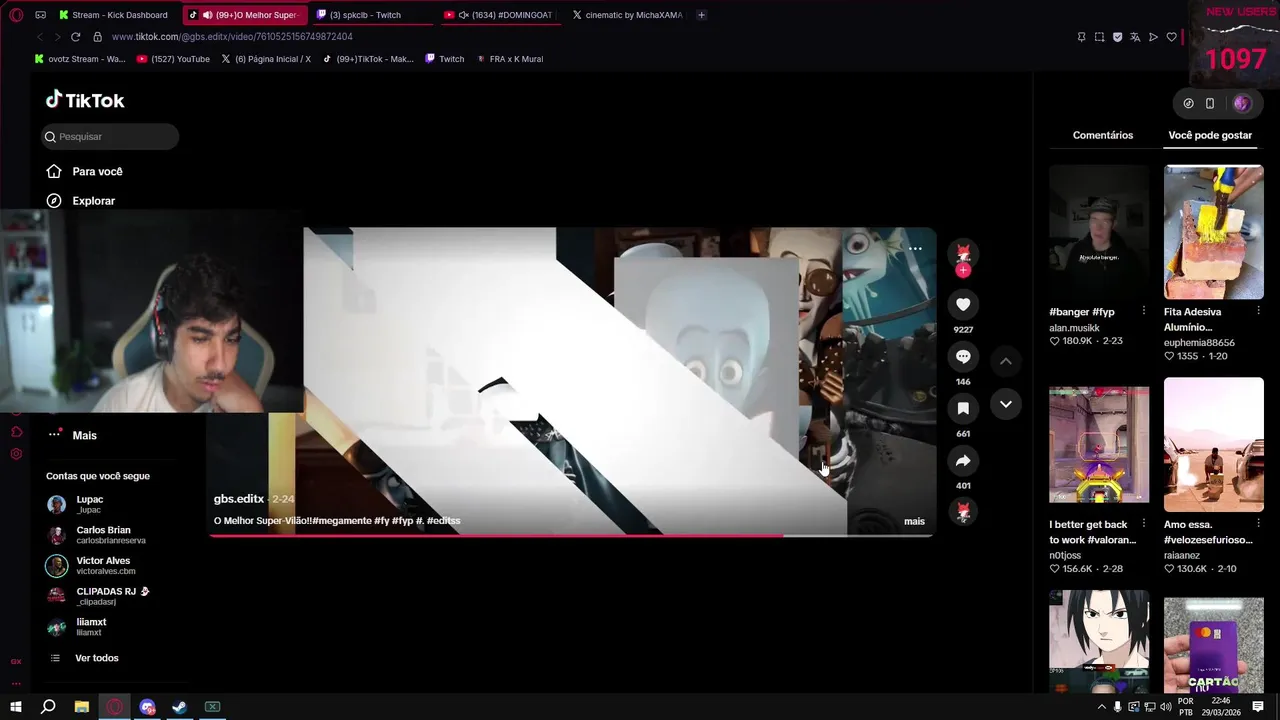The height and width of the screenshot is (720, 1280).
Task: Open ovotz Stream bookmark
Action: point(80,59)
